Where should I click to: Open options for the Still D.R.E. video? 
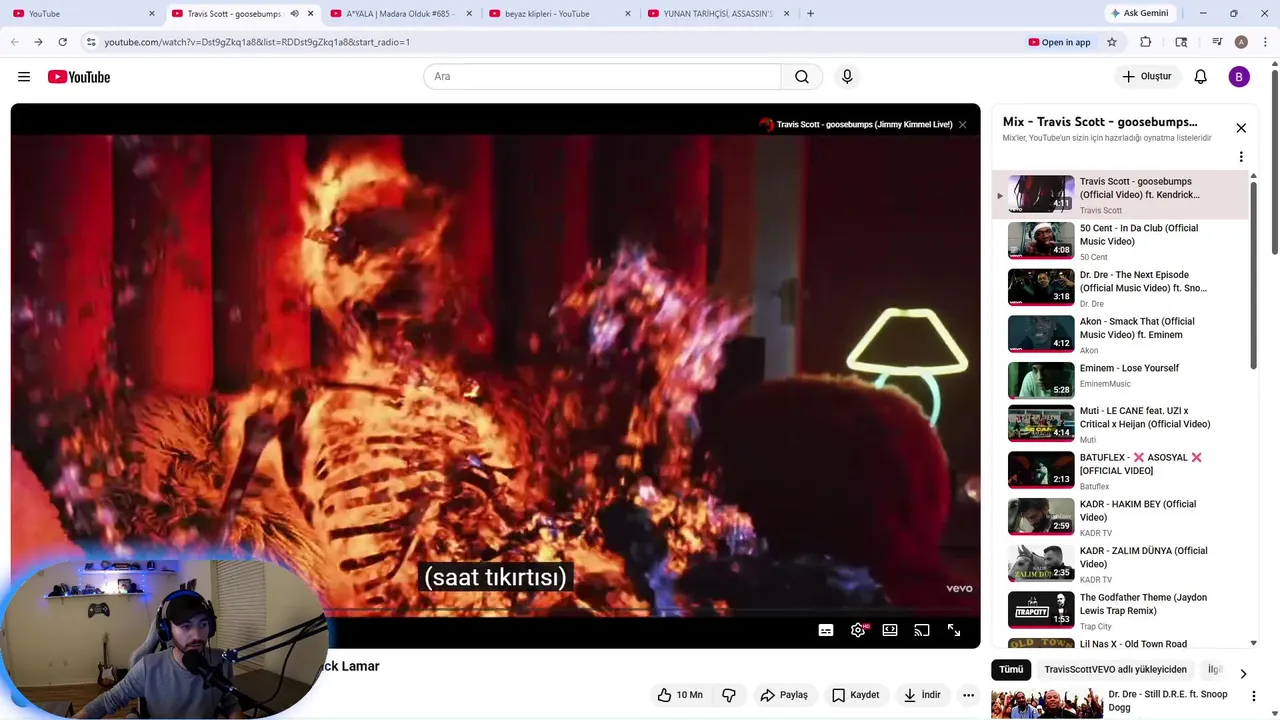[1254, 695]
